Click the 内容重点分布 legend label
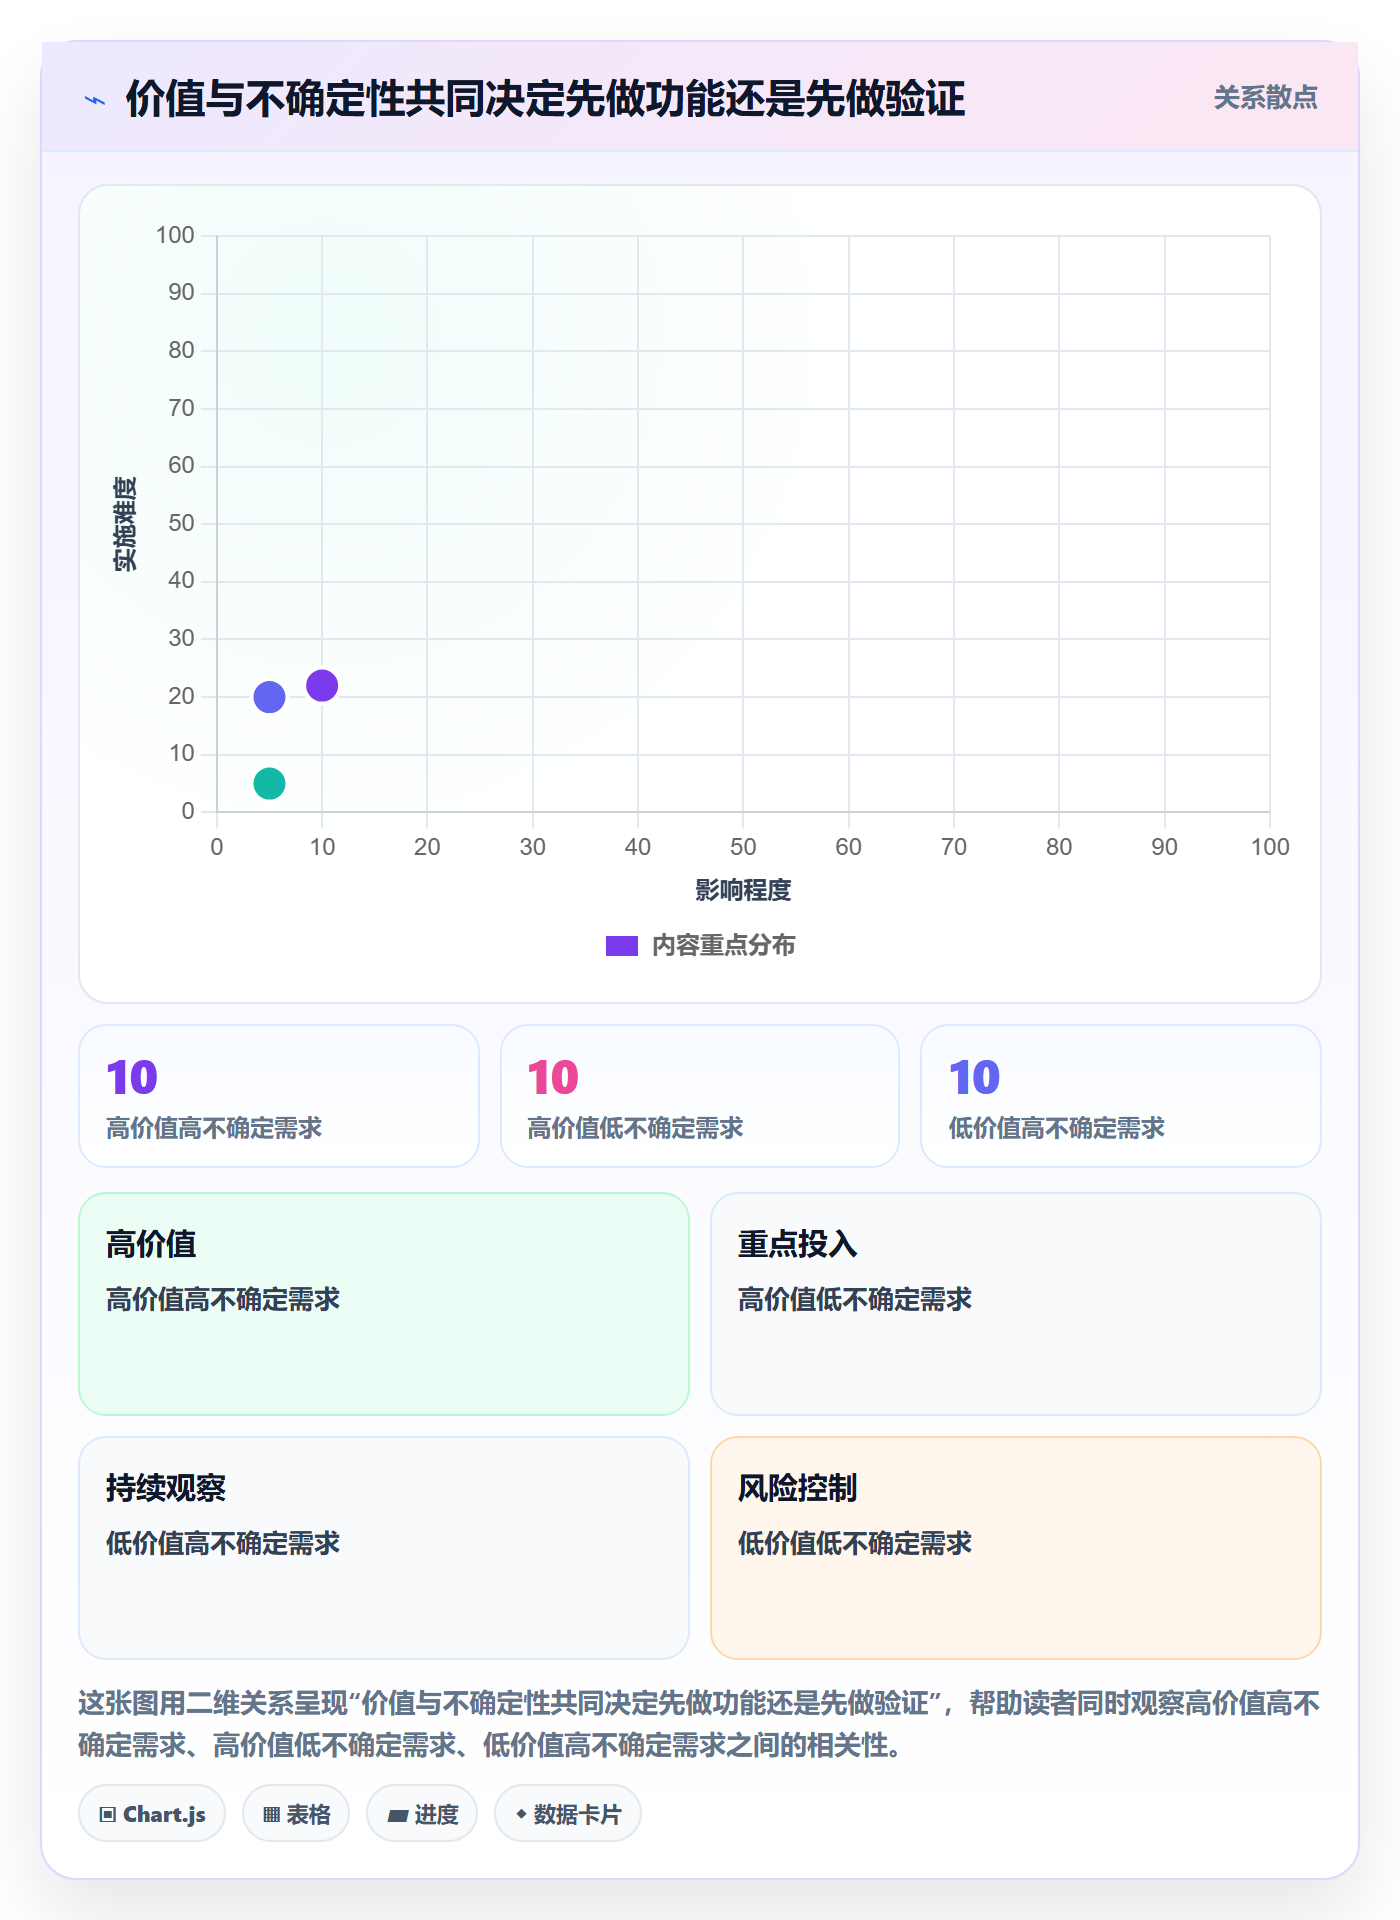 [723, 946]
